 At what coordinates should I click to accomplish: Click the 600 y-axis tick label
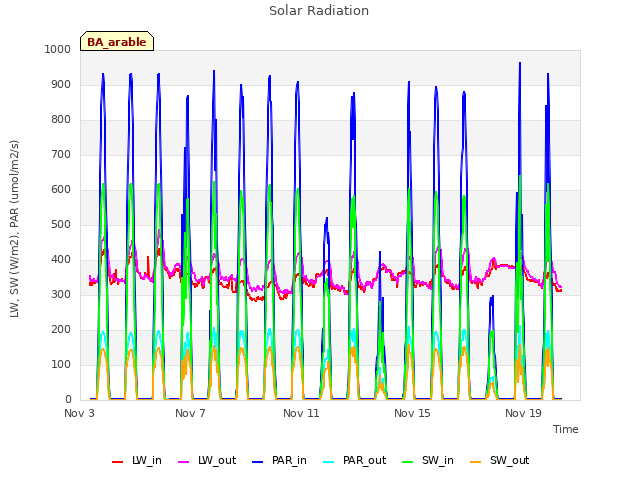coord(61,189)
